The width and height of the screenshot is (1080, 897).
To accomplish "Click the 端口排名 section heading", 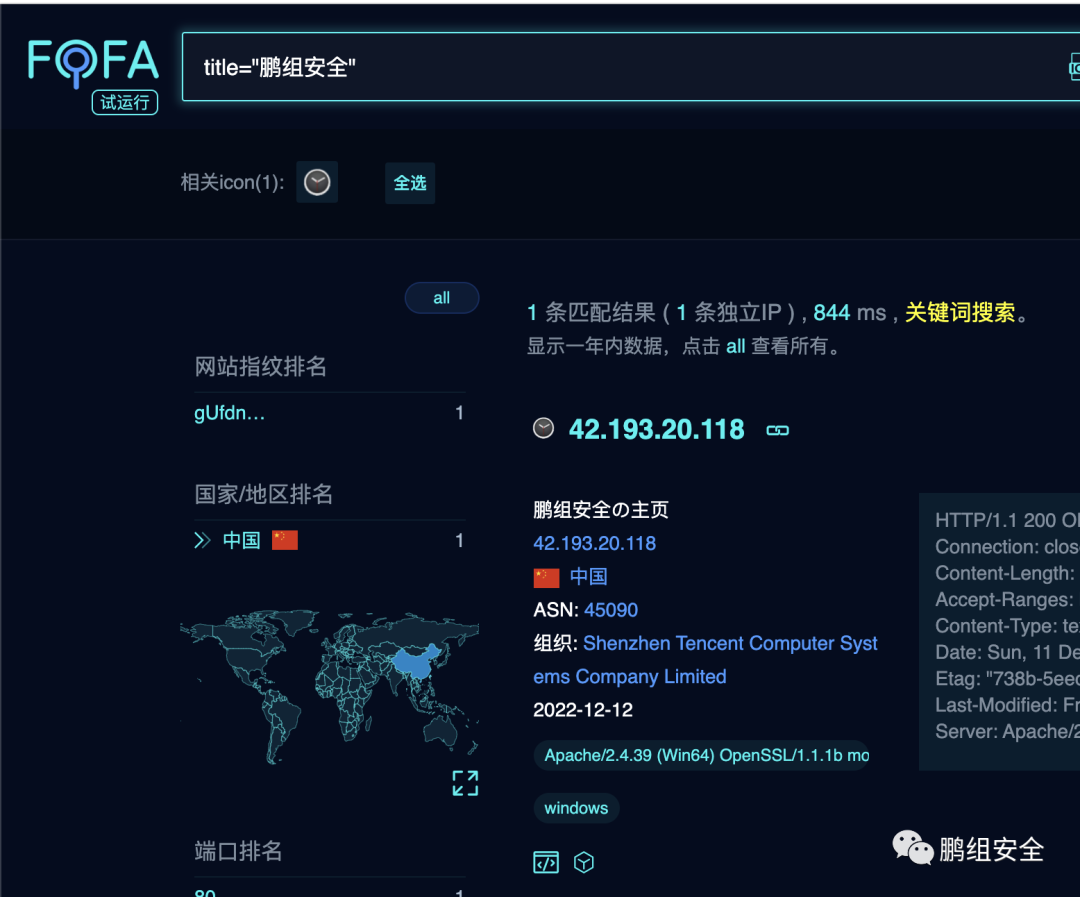I will (238, 852).
